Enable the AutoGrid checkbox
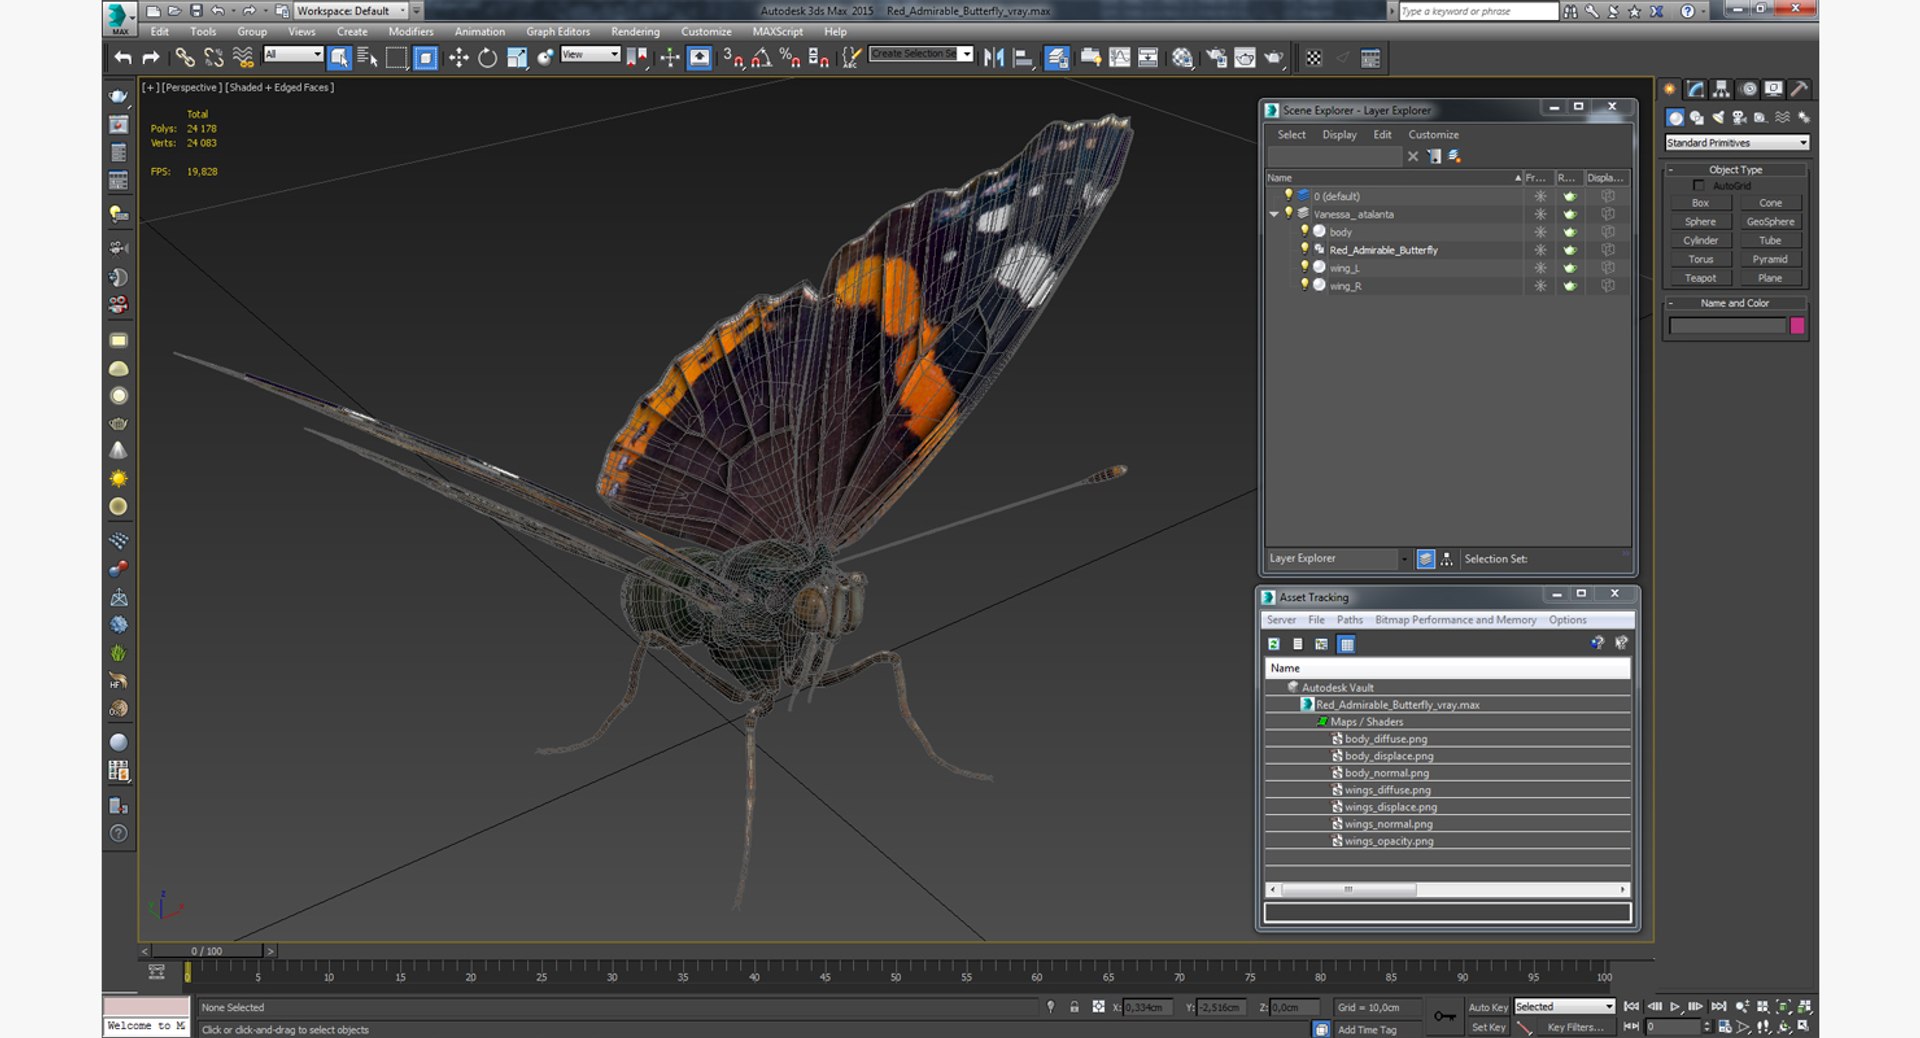 pyautogui.click(x=1698, y=186)
